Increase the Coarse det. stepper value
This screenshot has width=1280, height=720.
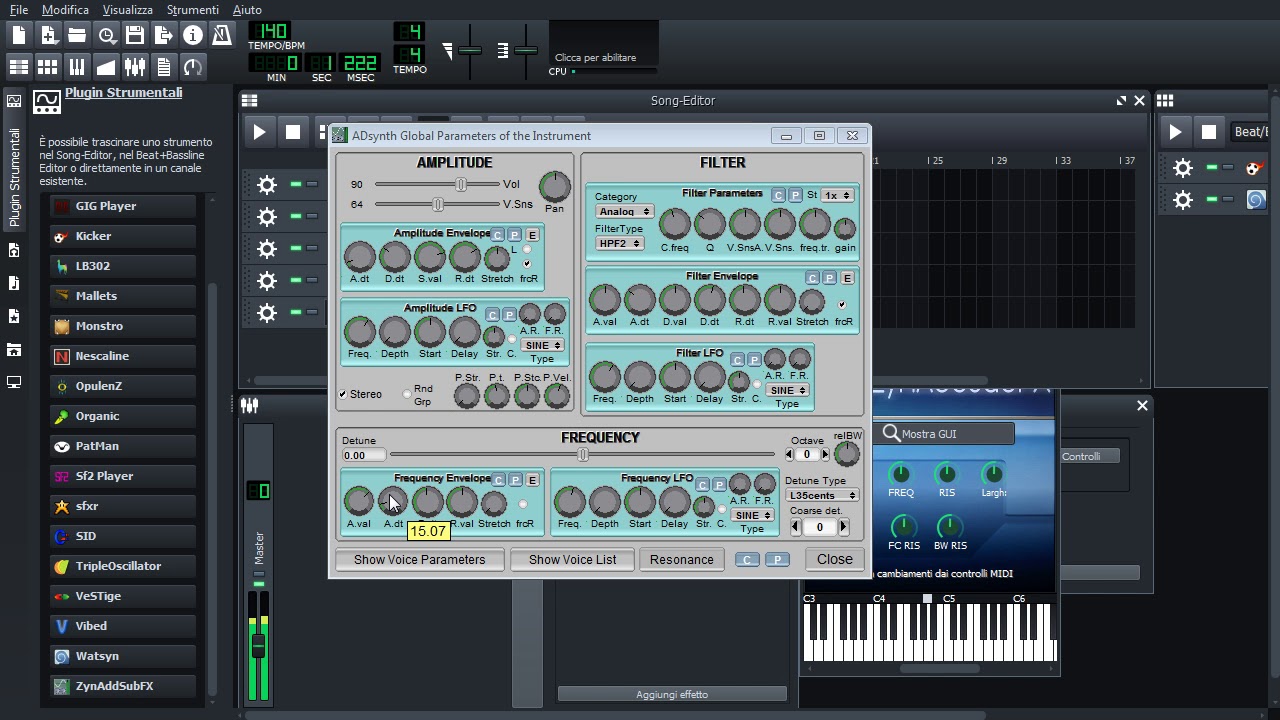click(x=843, y=527)
